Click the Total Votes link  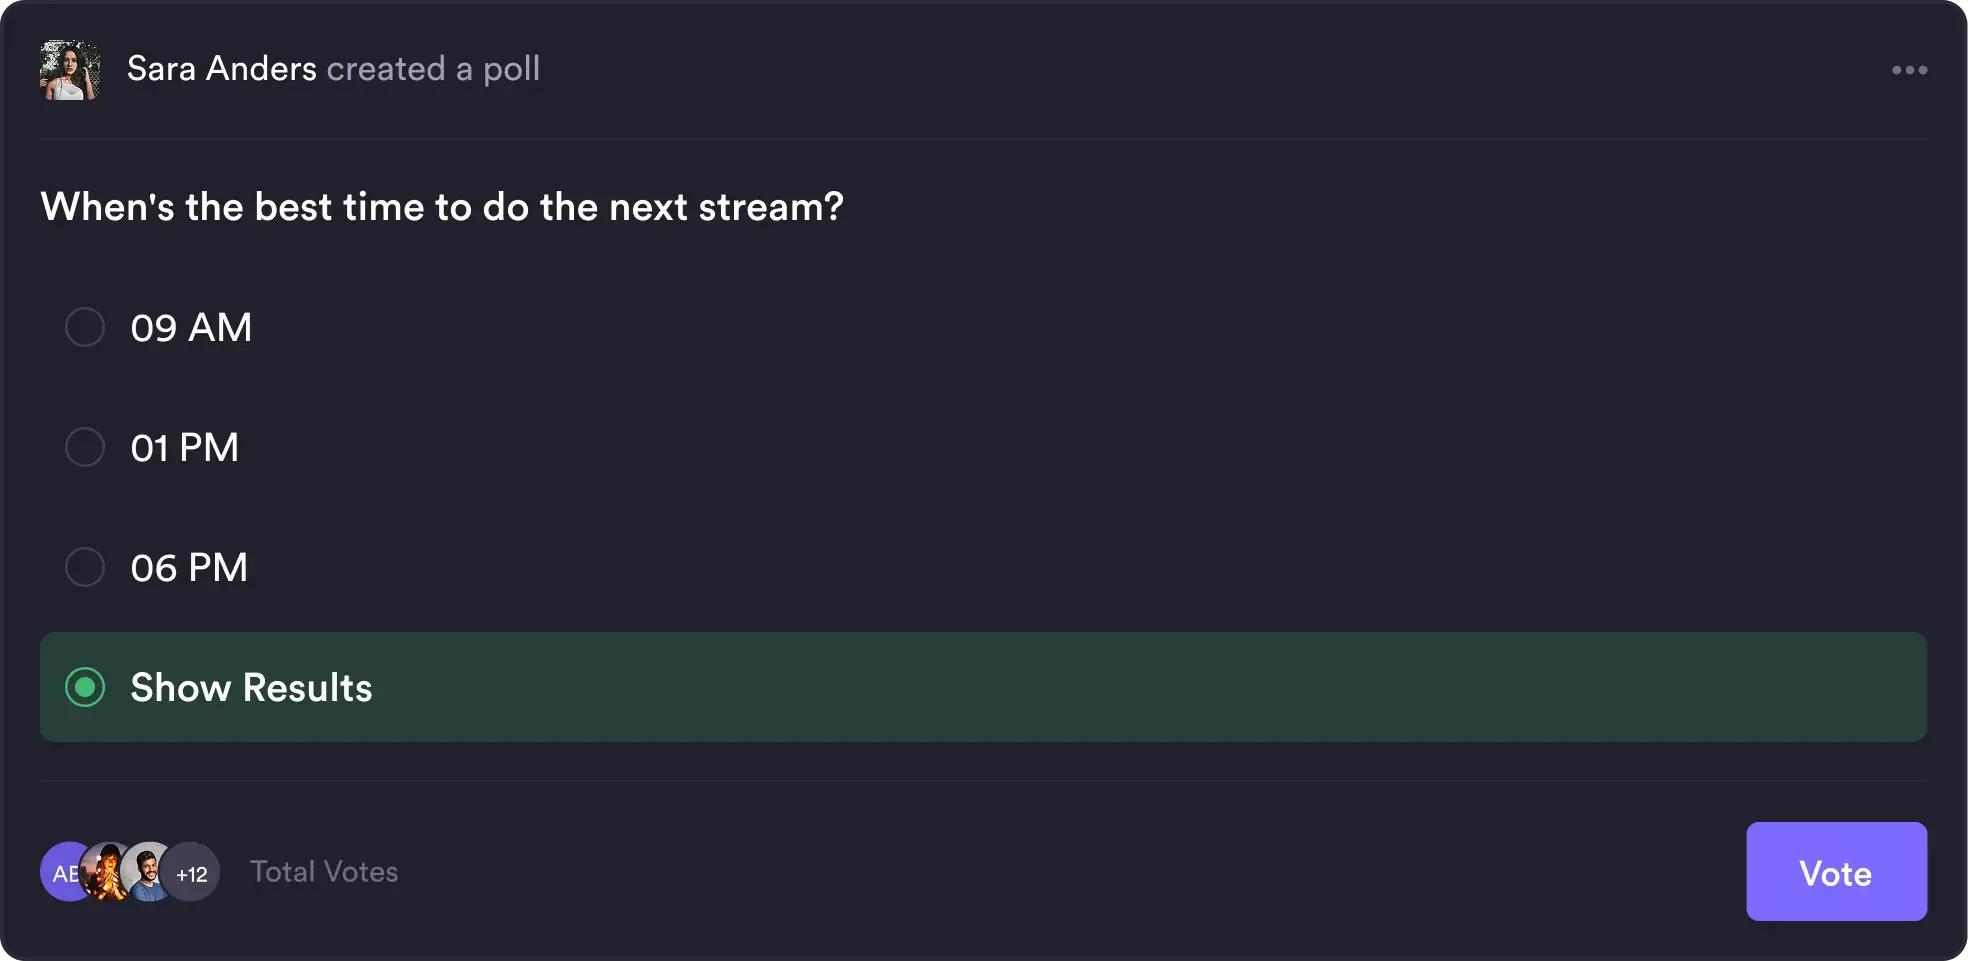[324, 872]
